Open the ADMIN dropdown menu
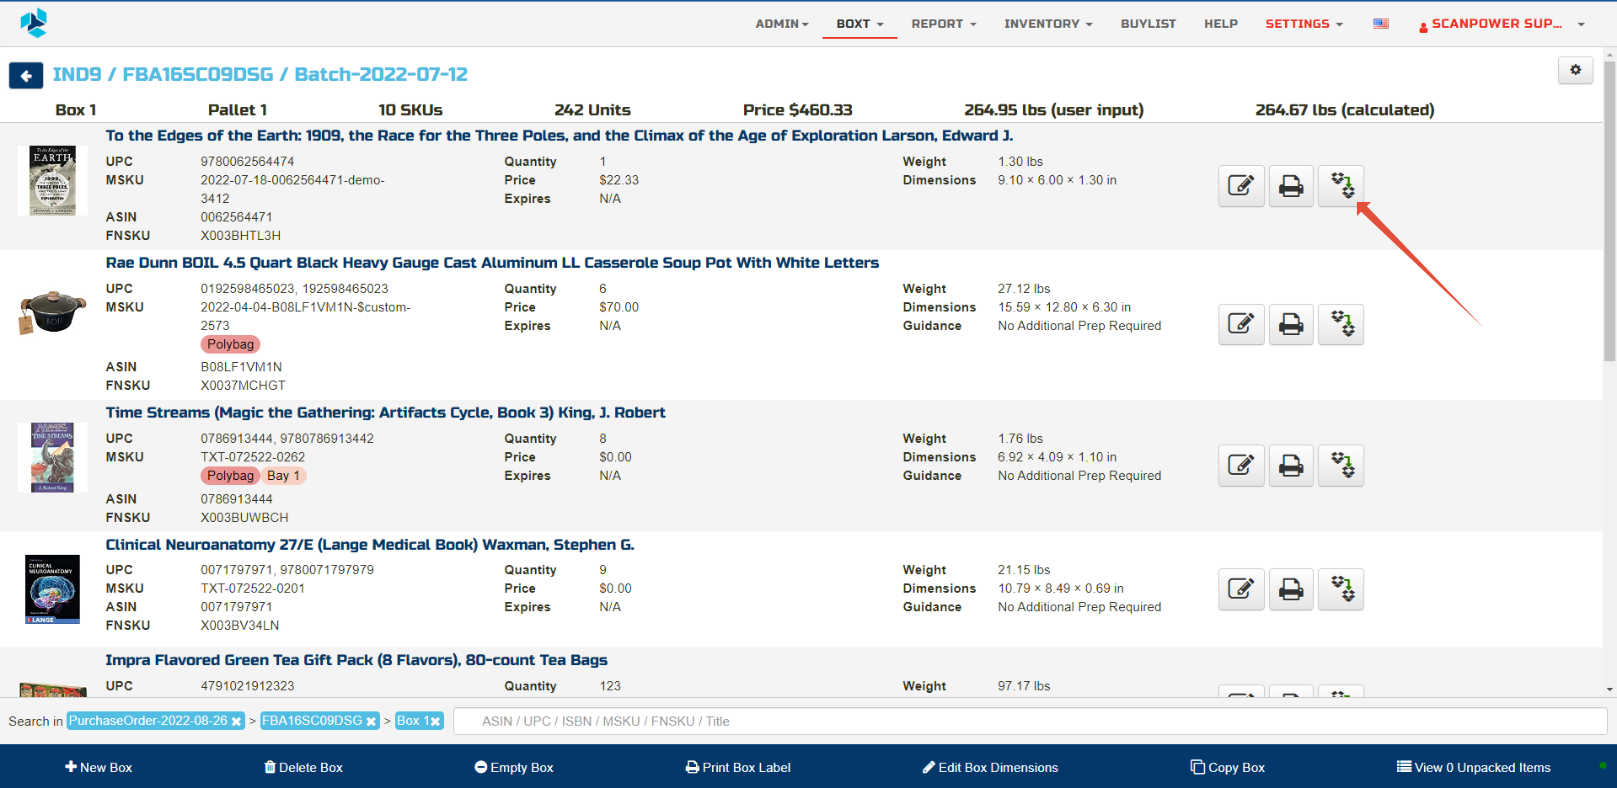The image size is (1617, 788). point(782,24)
